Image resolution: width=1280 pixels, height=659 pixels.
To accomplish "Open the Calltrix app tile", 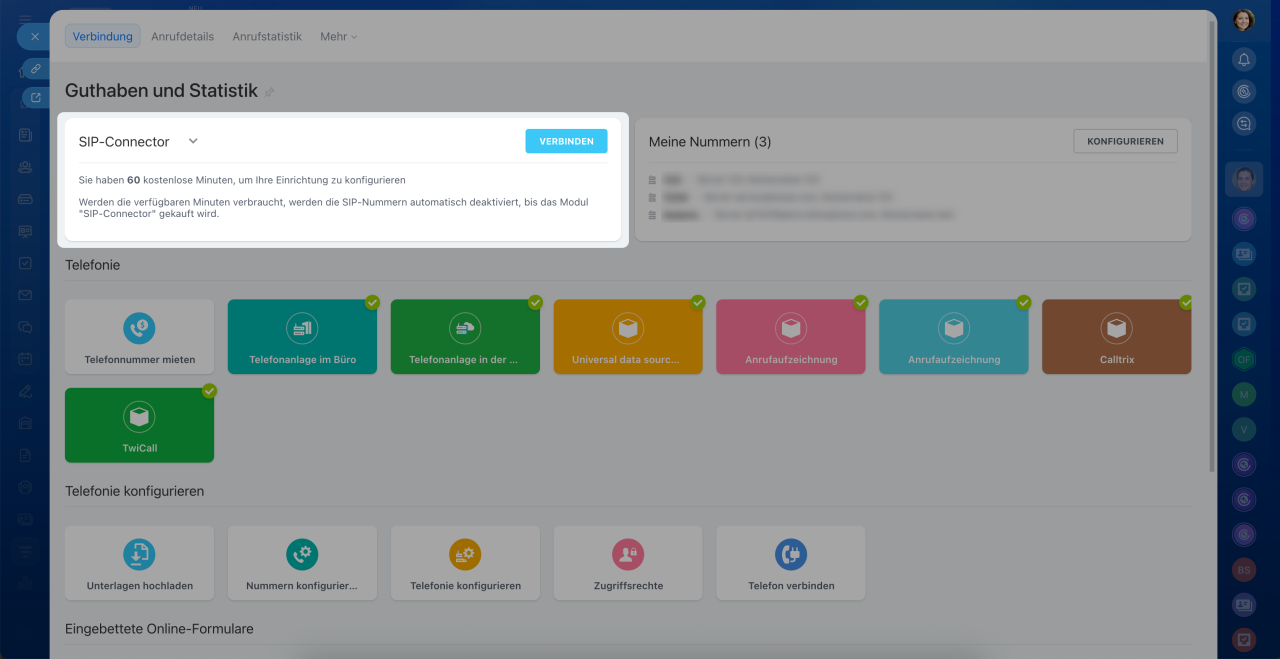I will click(1116, 337).
